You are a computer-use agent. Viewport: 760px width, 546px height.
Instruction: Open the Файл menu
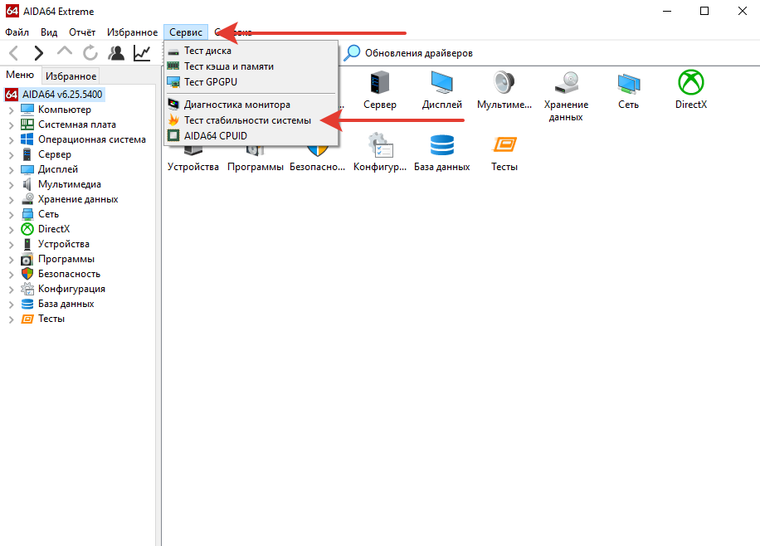tap(17, 32)
